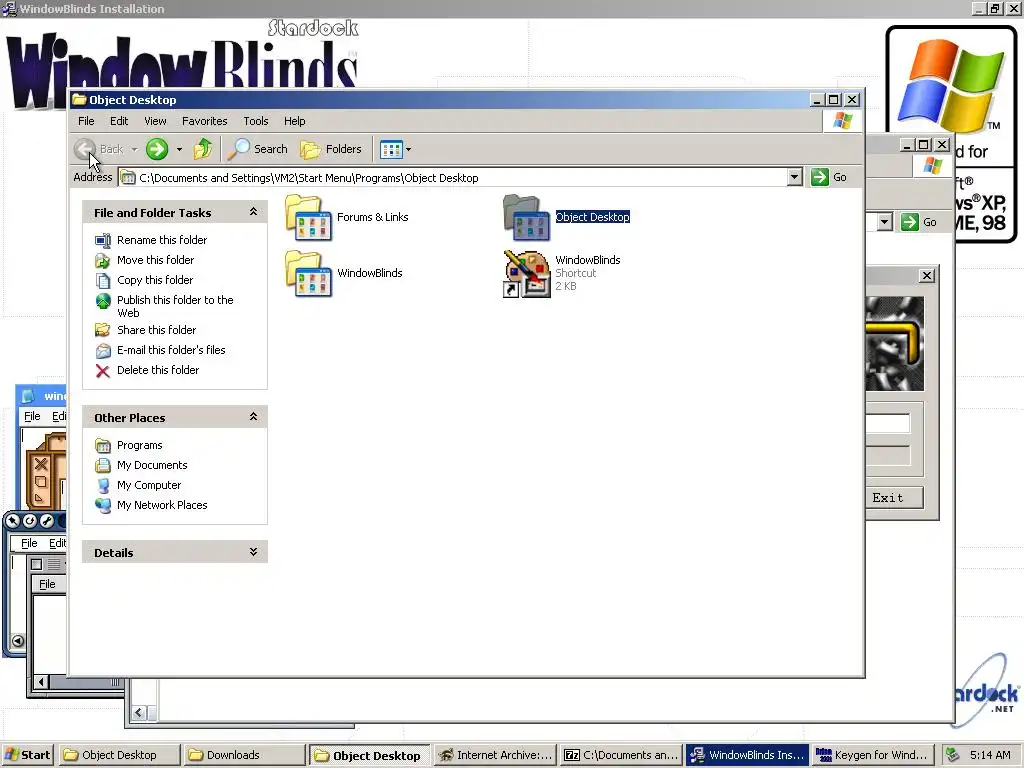Screen dimensions: 1024x768
Task: Click the copy folder task icon
Action: (103, 281)
